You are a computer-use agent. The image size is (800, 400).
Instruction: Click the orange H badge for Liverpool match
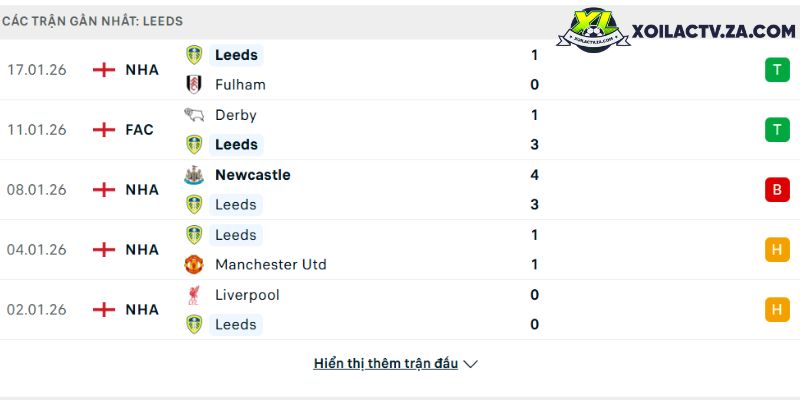777,310
